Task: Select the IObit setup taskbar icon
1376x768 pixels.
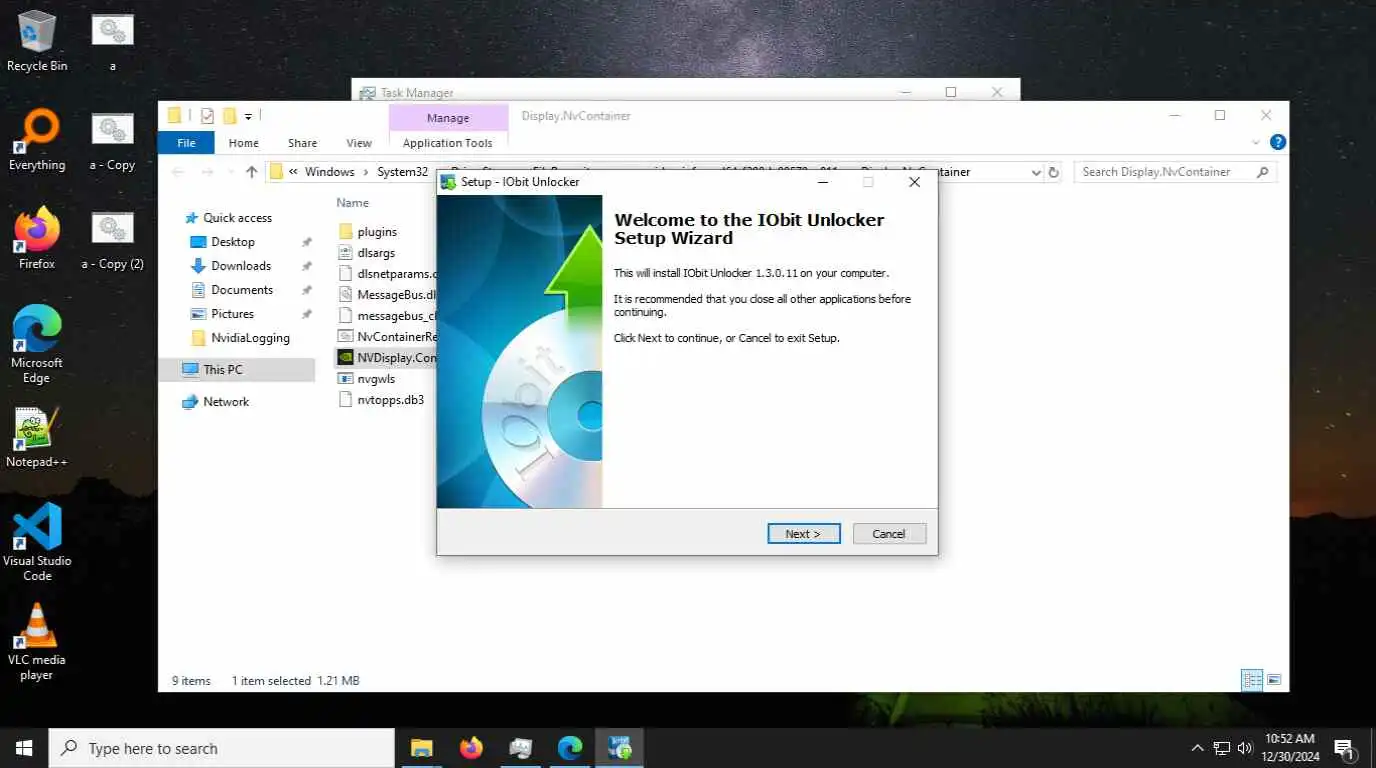Action: point(619,748)
